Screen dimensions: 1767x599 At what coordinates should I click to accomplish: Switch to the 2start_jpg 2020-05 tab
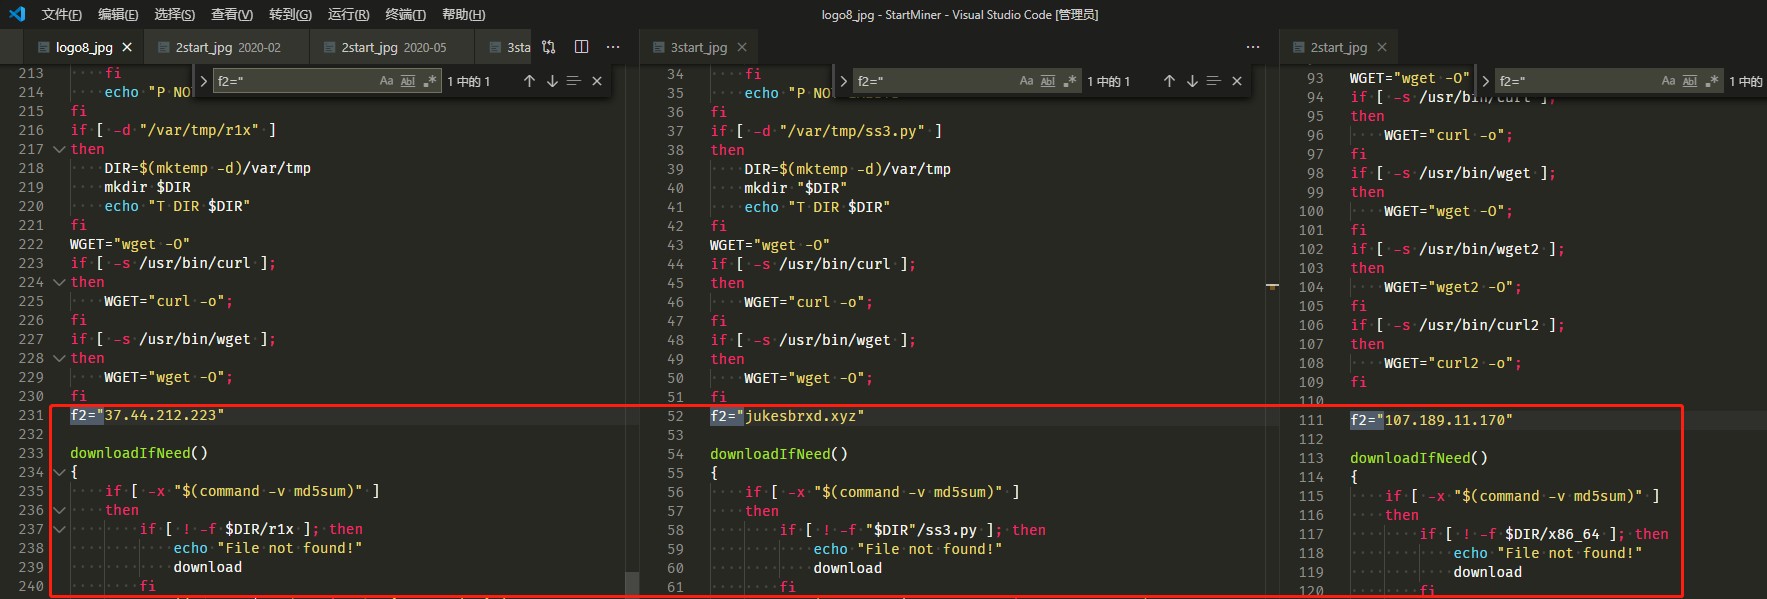393,47
